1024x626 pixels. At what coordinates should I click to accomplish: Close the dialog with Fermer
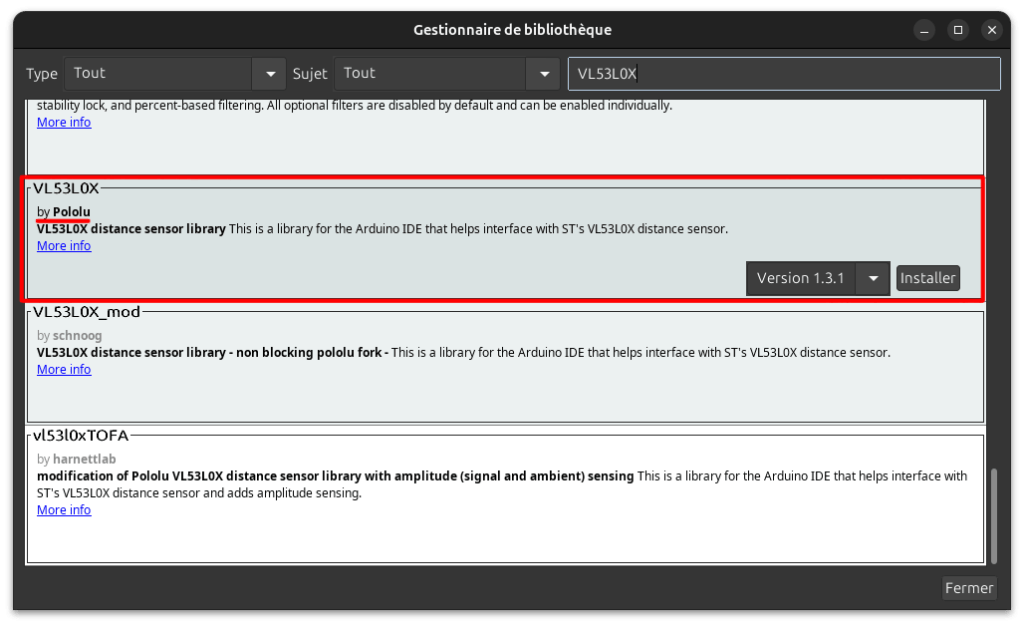(x=968, y=588)
